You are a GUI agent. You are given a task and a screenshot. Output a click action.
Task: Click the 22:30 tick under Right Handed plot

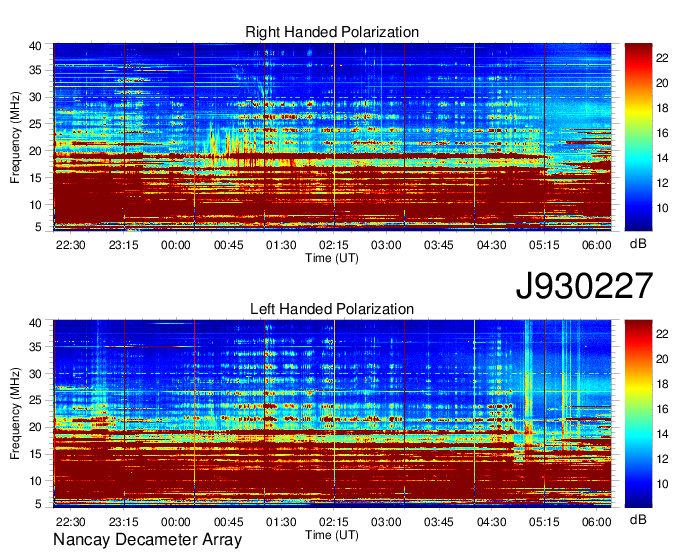coord(71,245)
